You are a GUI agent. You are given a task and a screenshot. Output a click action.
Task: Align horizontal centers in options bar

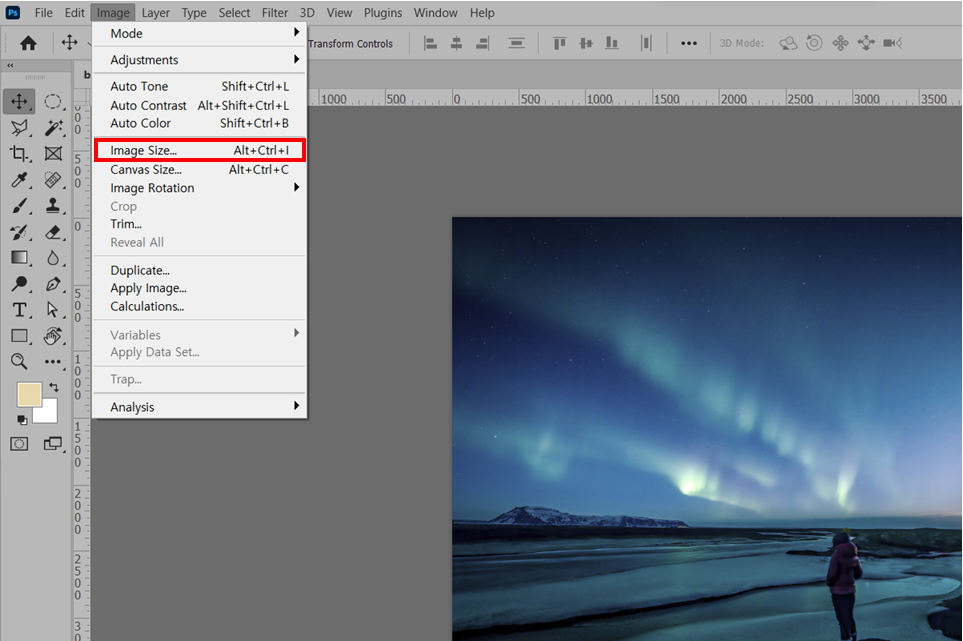pyautogui.click(x=456, y=43)
